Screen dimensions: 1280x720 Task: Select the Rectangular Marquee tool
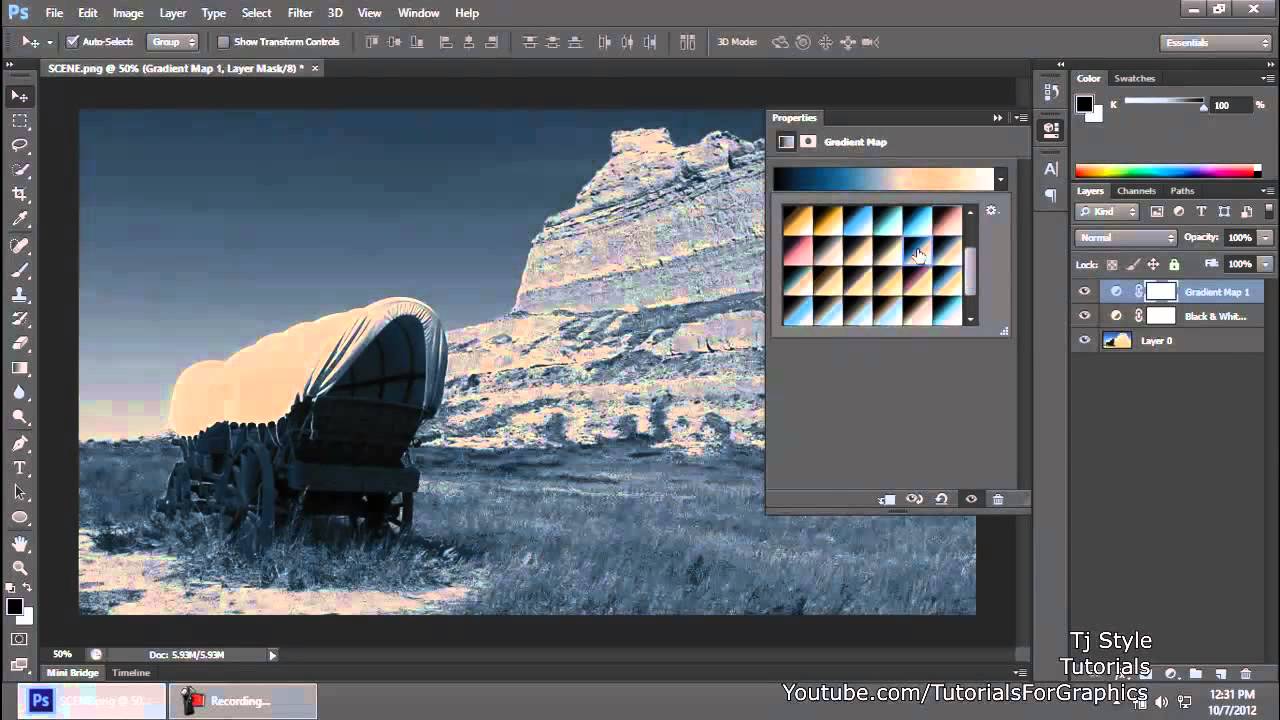point(20,121)
